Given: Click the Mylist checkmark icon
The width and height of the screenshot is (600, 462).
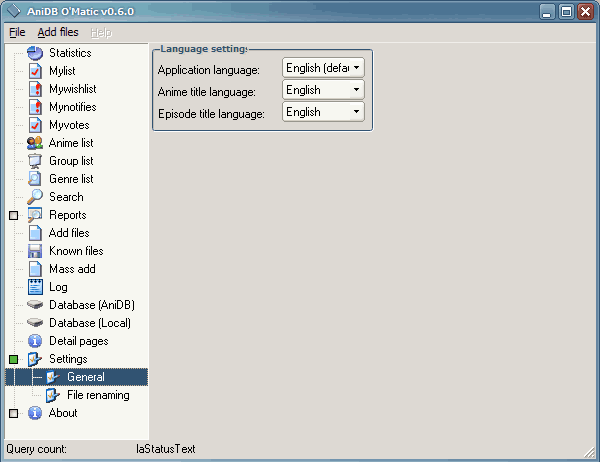Looking at the screenshot, I should coord(35,71).
